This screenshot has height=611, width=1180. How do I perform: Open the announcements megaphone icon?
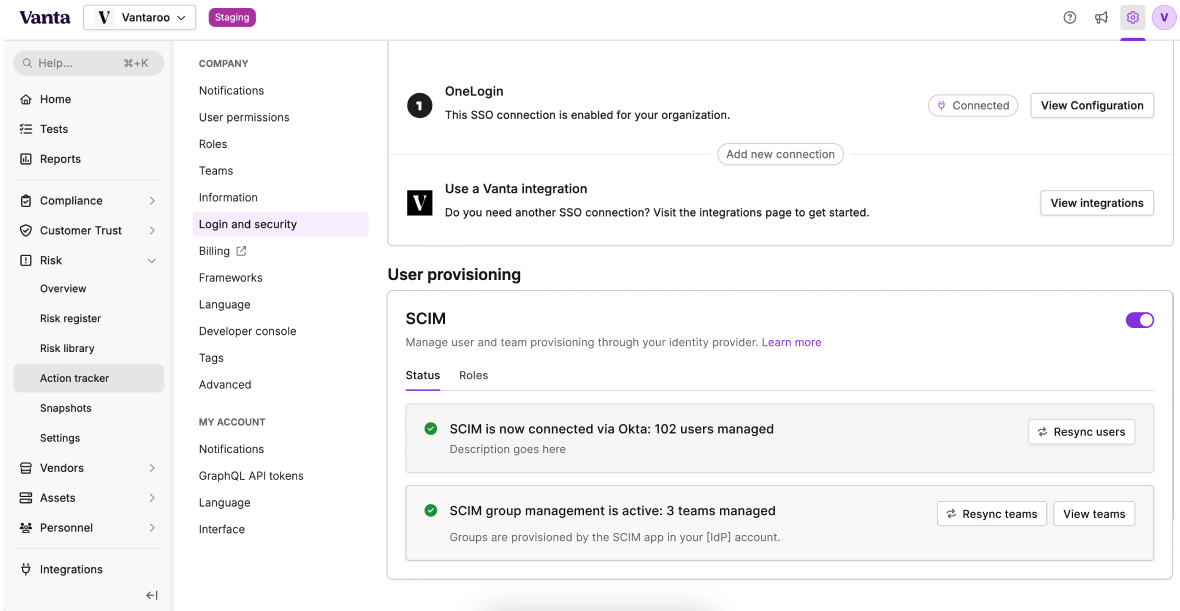point(1101,17)
